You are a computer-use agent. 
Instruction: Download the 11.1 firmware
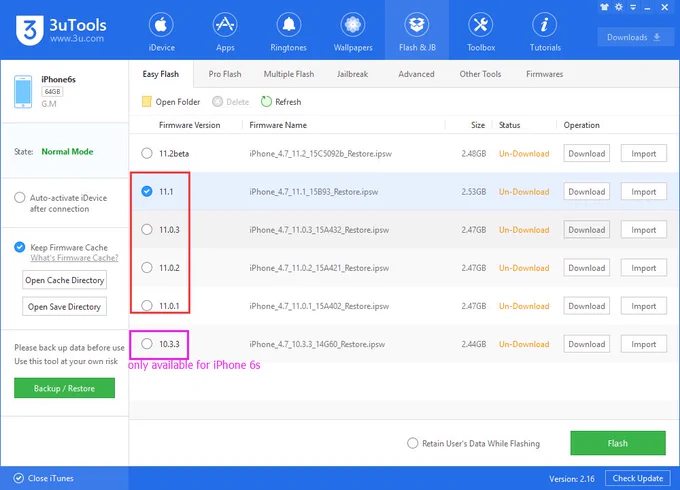point(586,191)
